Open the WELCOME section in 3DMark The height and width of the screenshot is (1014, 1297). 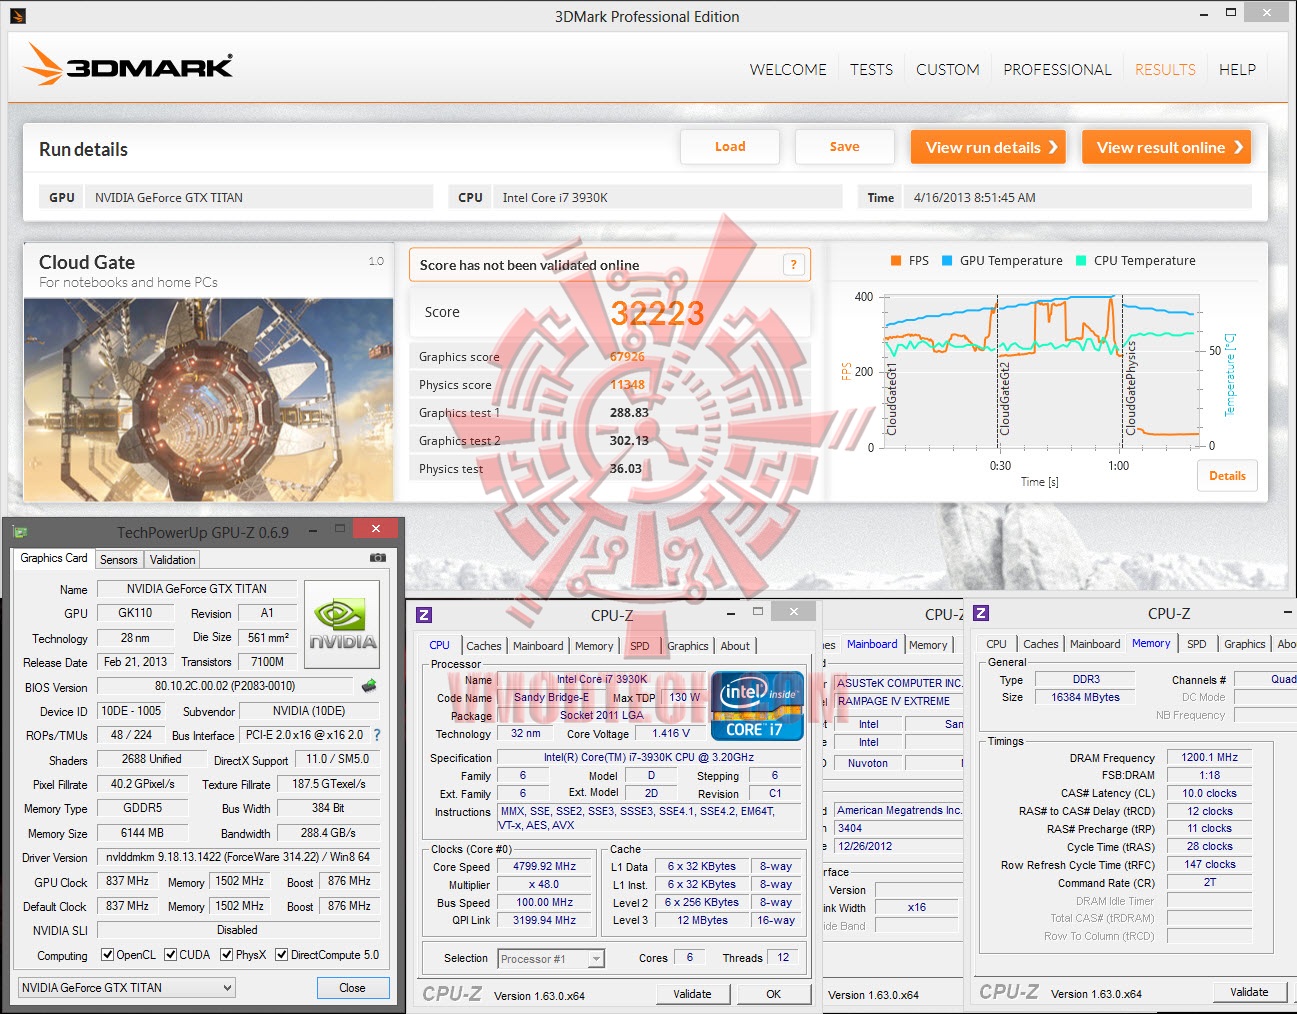tap(788, 70)
